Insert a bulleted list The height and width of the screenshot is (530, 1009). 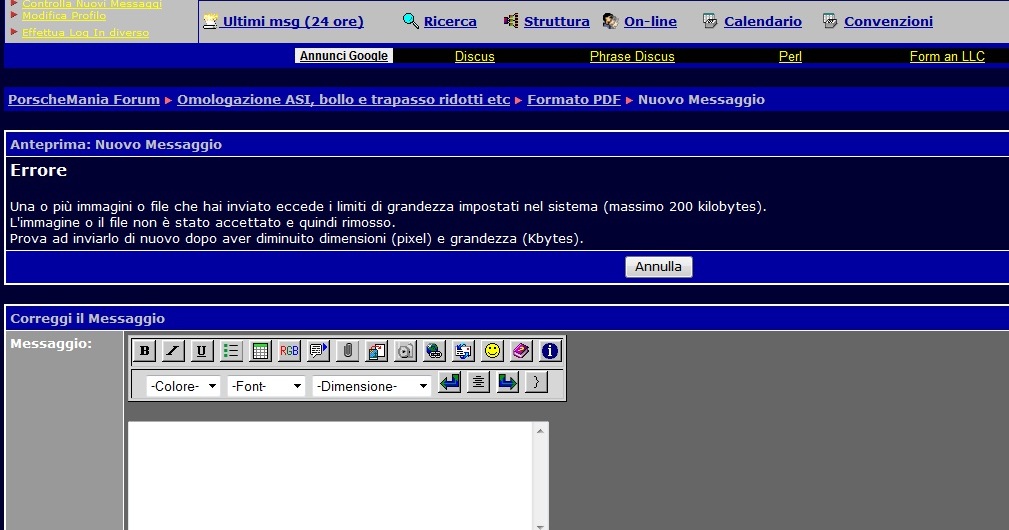pos(231,351)
